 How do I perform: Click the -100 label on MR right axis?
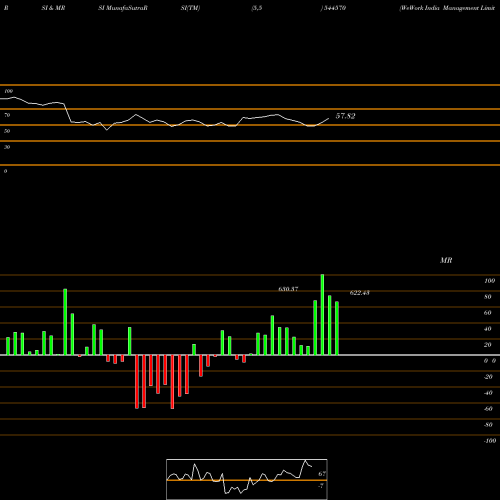point(490,441)
